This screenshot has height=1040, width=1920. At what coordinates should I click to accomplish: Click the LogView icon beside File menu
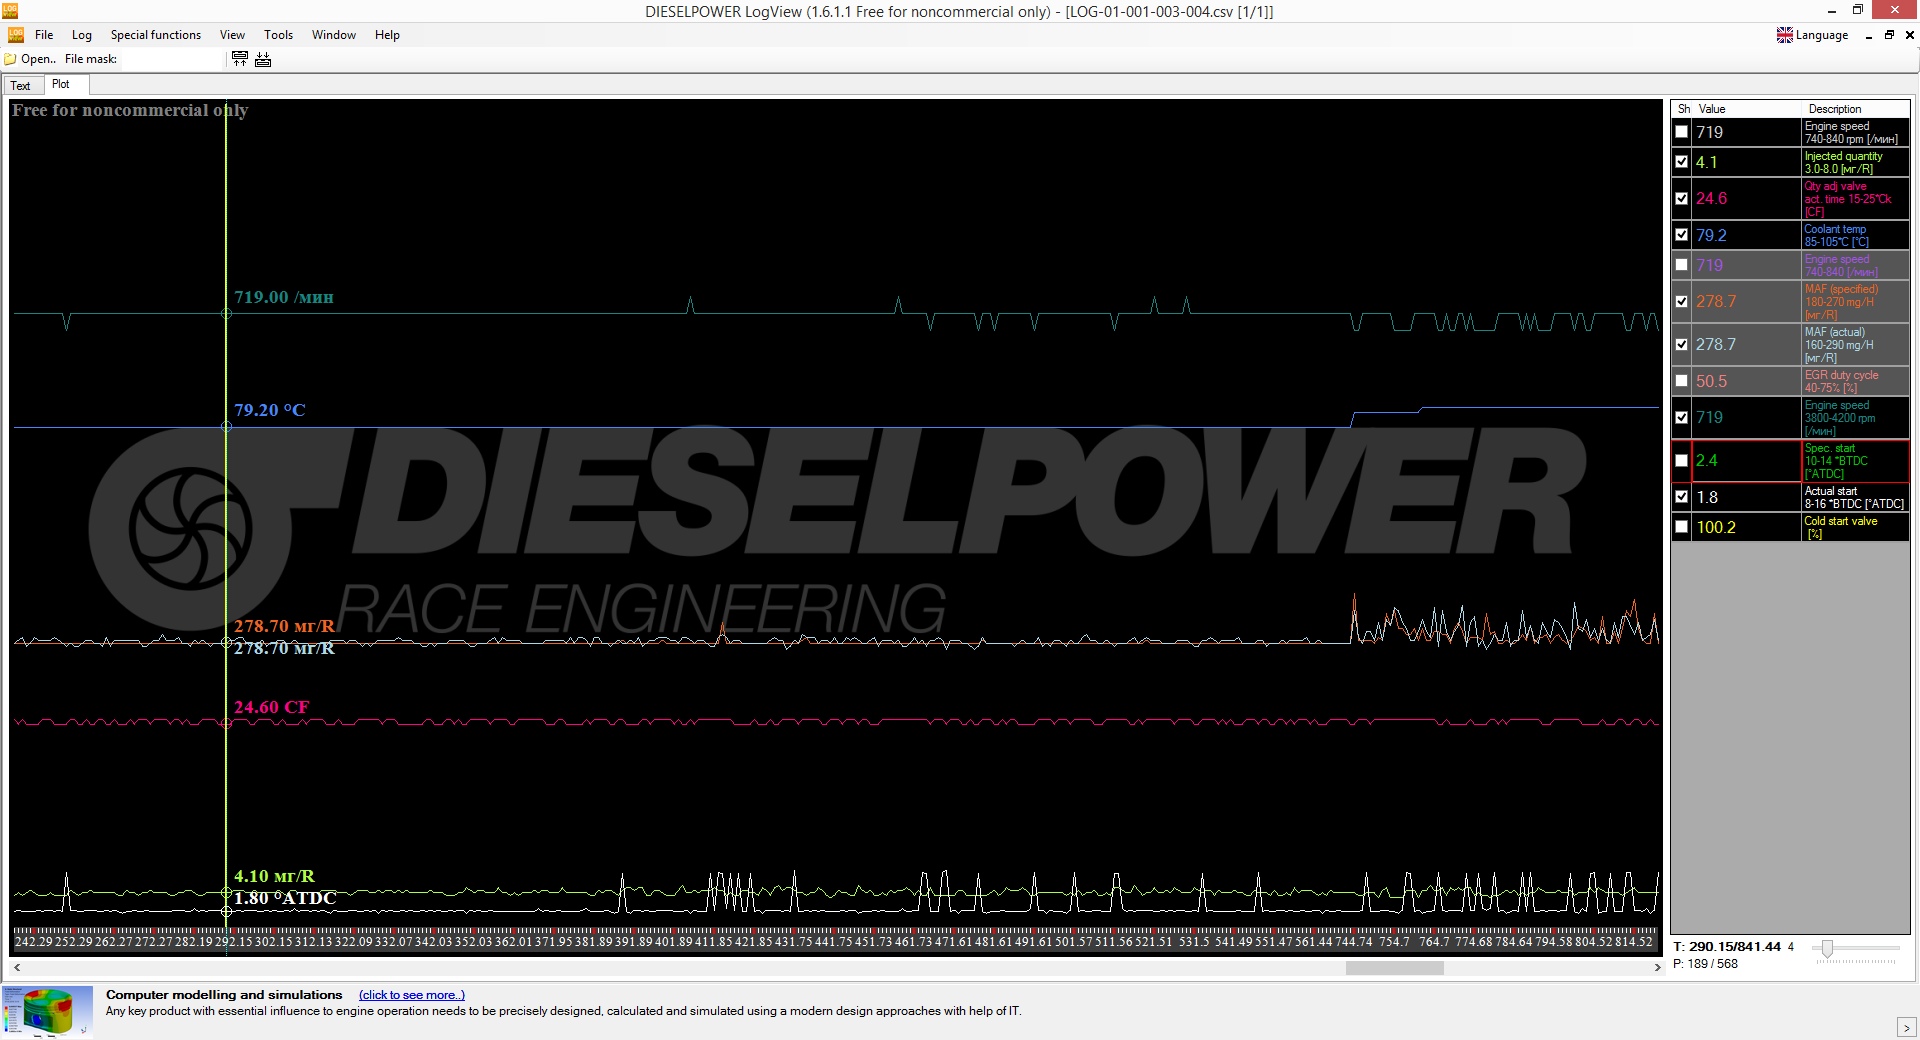tap(15, 35)
